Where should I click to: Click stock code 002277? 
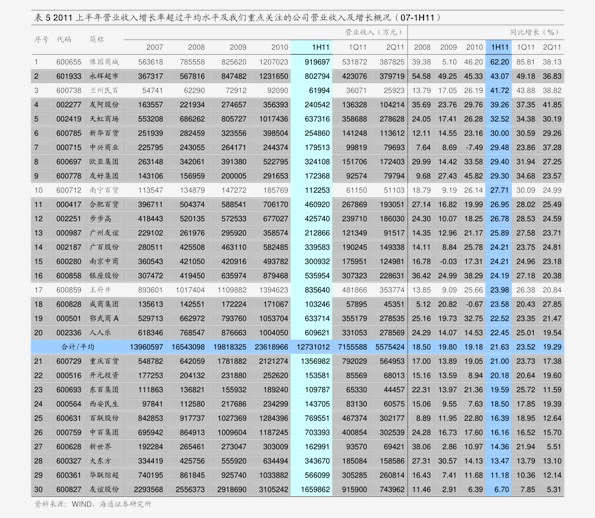[69, 105]
